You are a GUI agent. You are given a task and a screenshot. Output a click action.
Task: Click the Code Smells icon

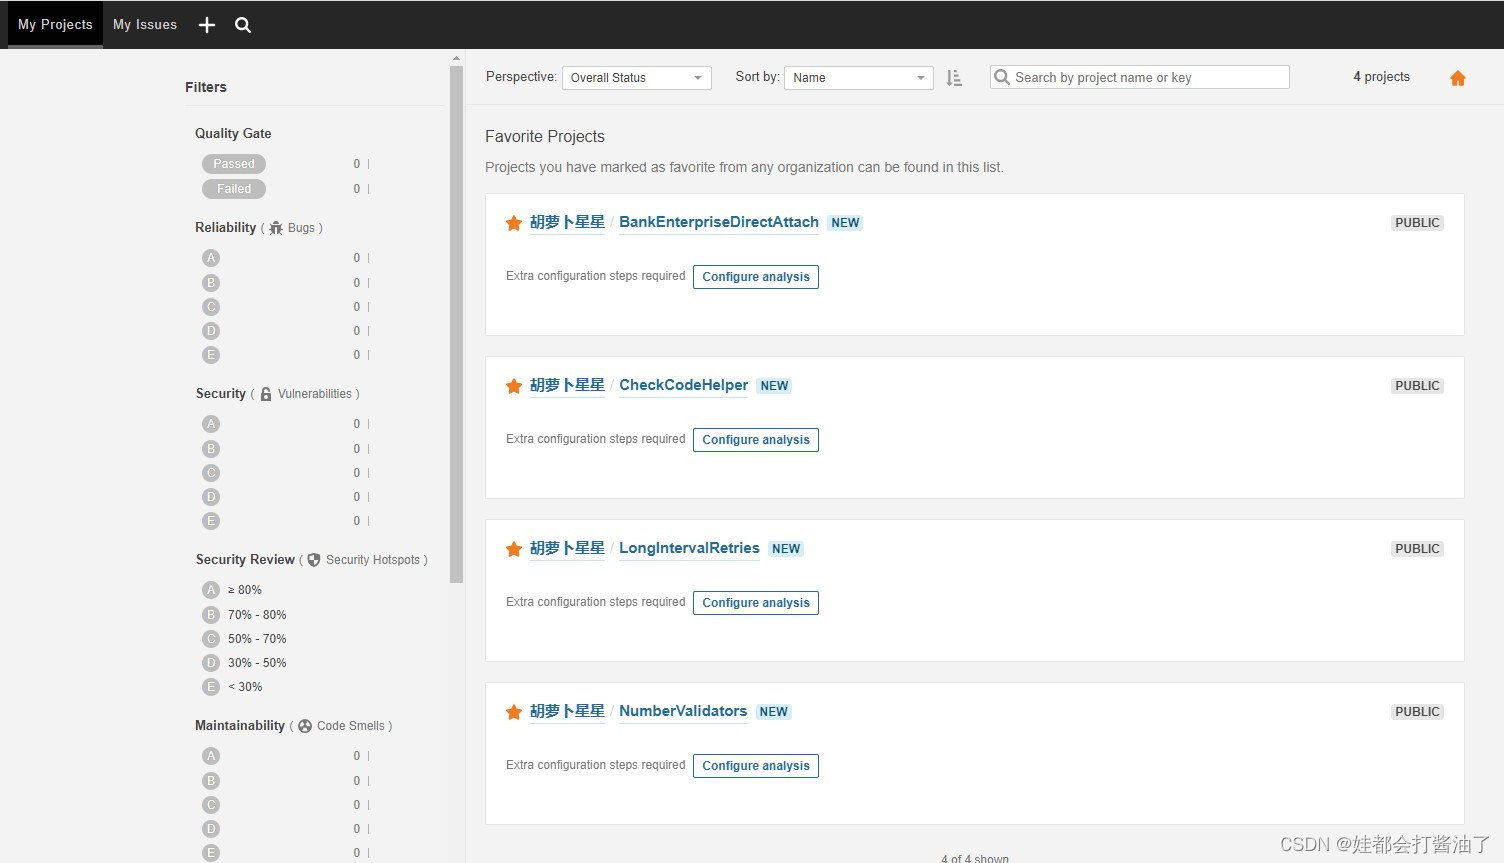pos(305,726)
